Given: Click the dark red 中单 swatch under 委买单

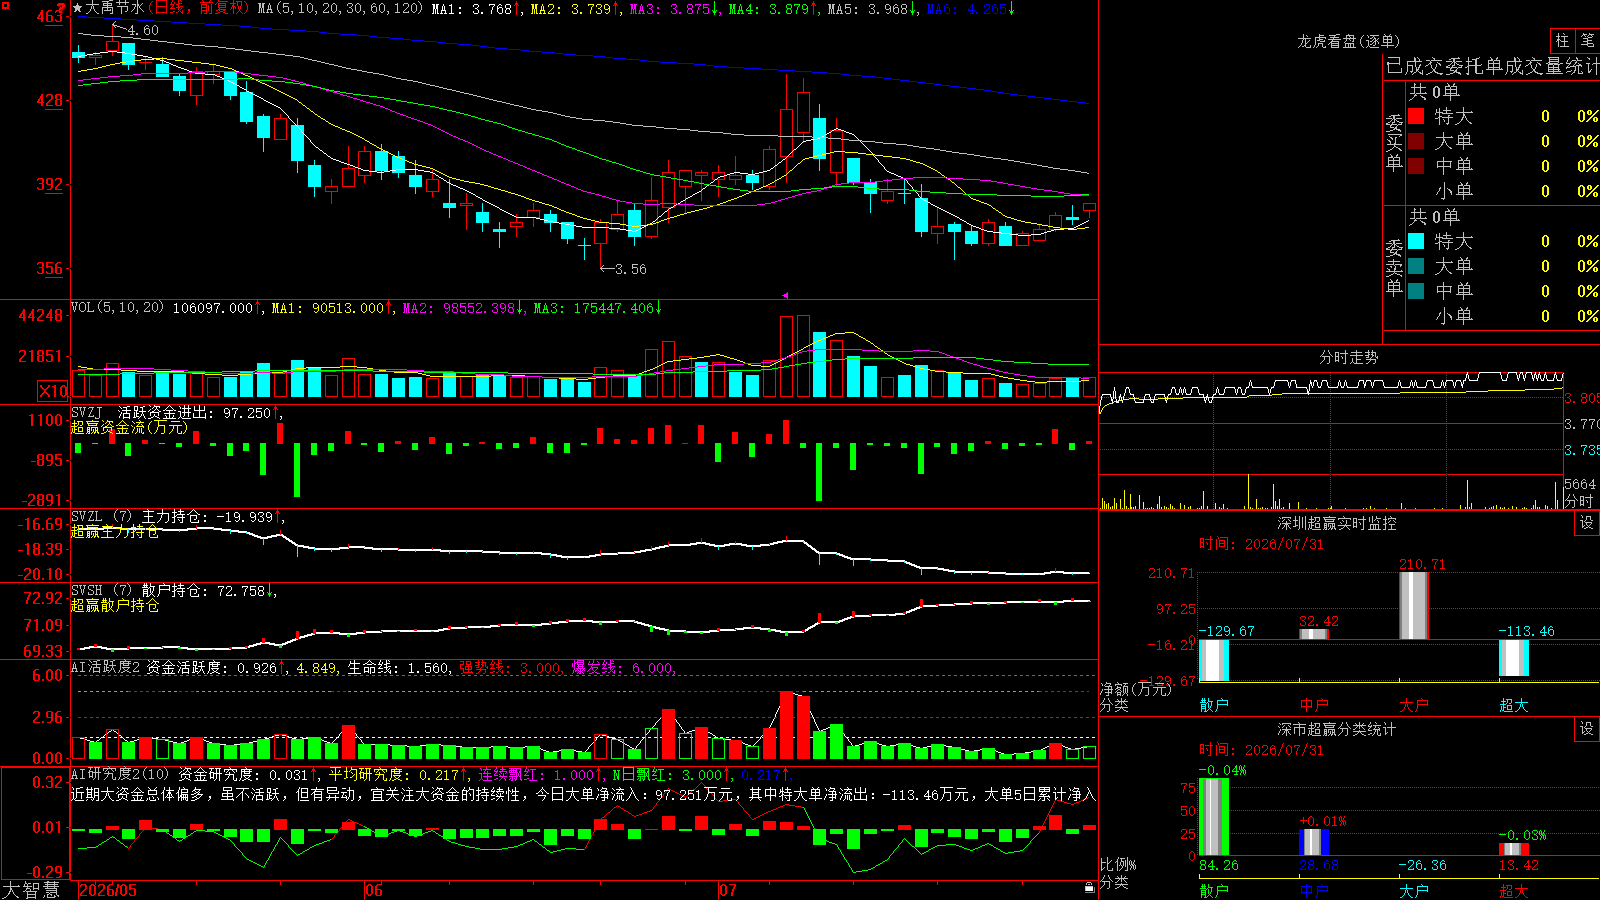Looking at the screenshot, I should click(1416, 166).
